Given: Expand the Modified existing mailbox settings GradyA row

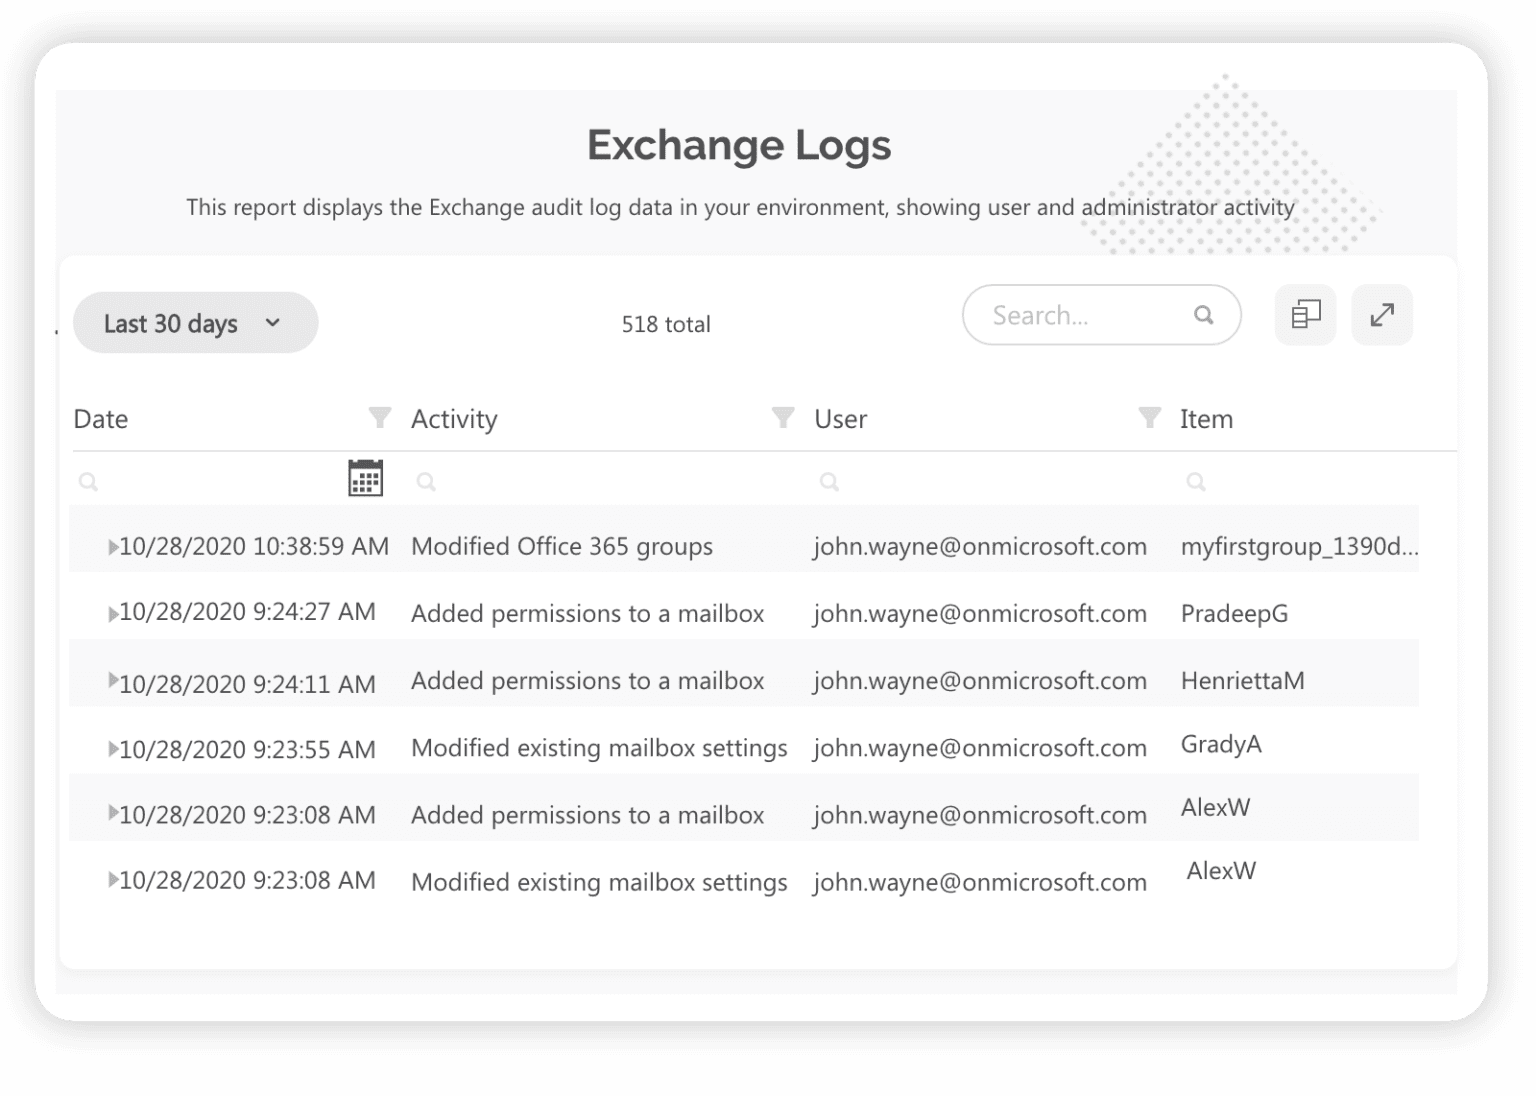Looking at the screenshot, I should (113, 747).
